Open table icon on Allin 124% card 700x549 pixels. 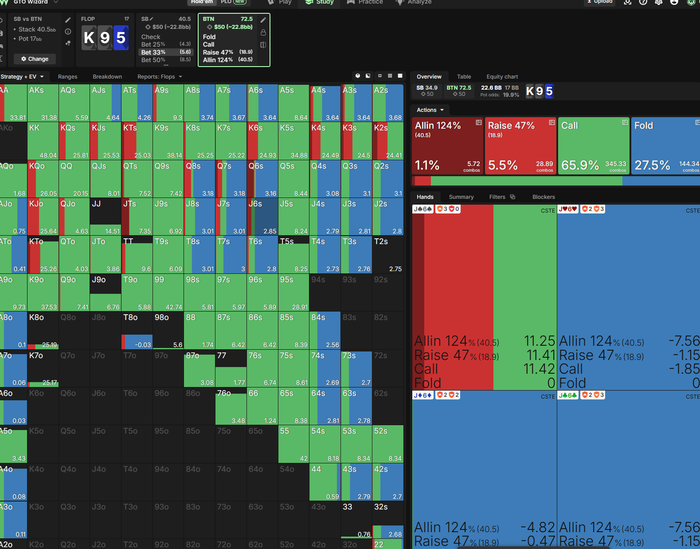[x=478, y=122]
